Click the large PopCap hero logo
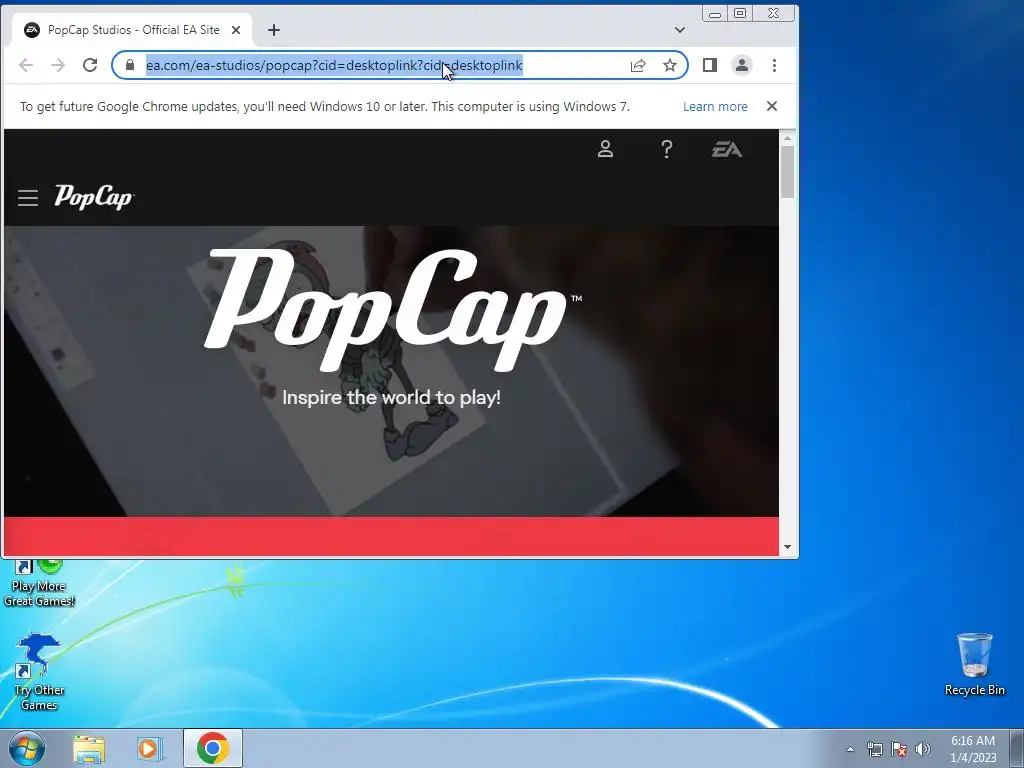Image resolution: width=1024 pixels, height=768 pixels. tap(393, 310)
